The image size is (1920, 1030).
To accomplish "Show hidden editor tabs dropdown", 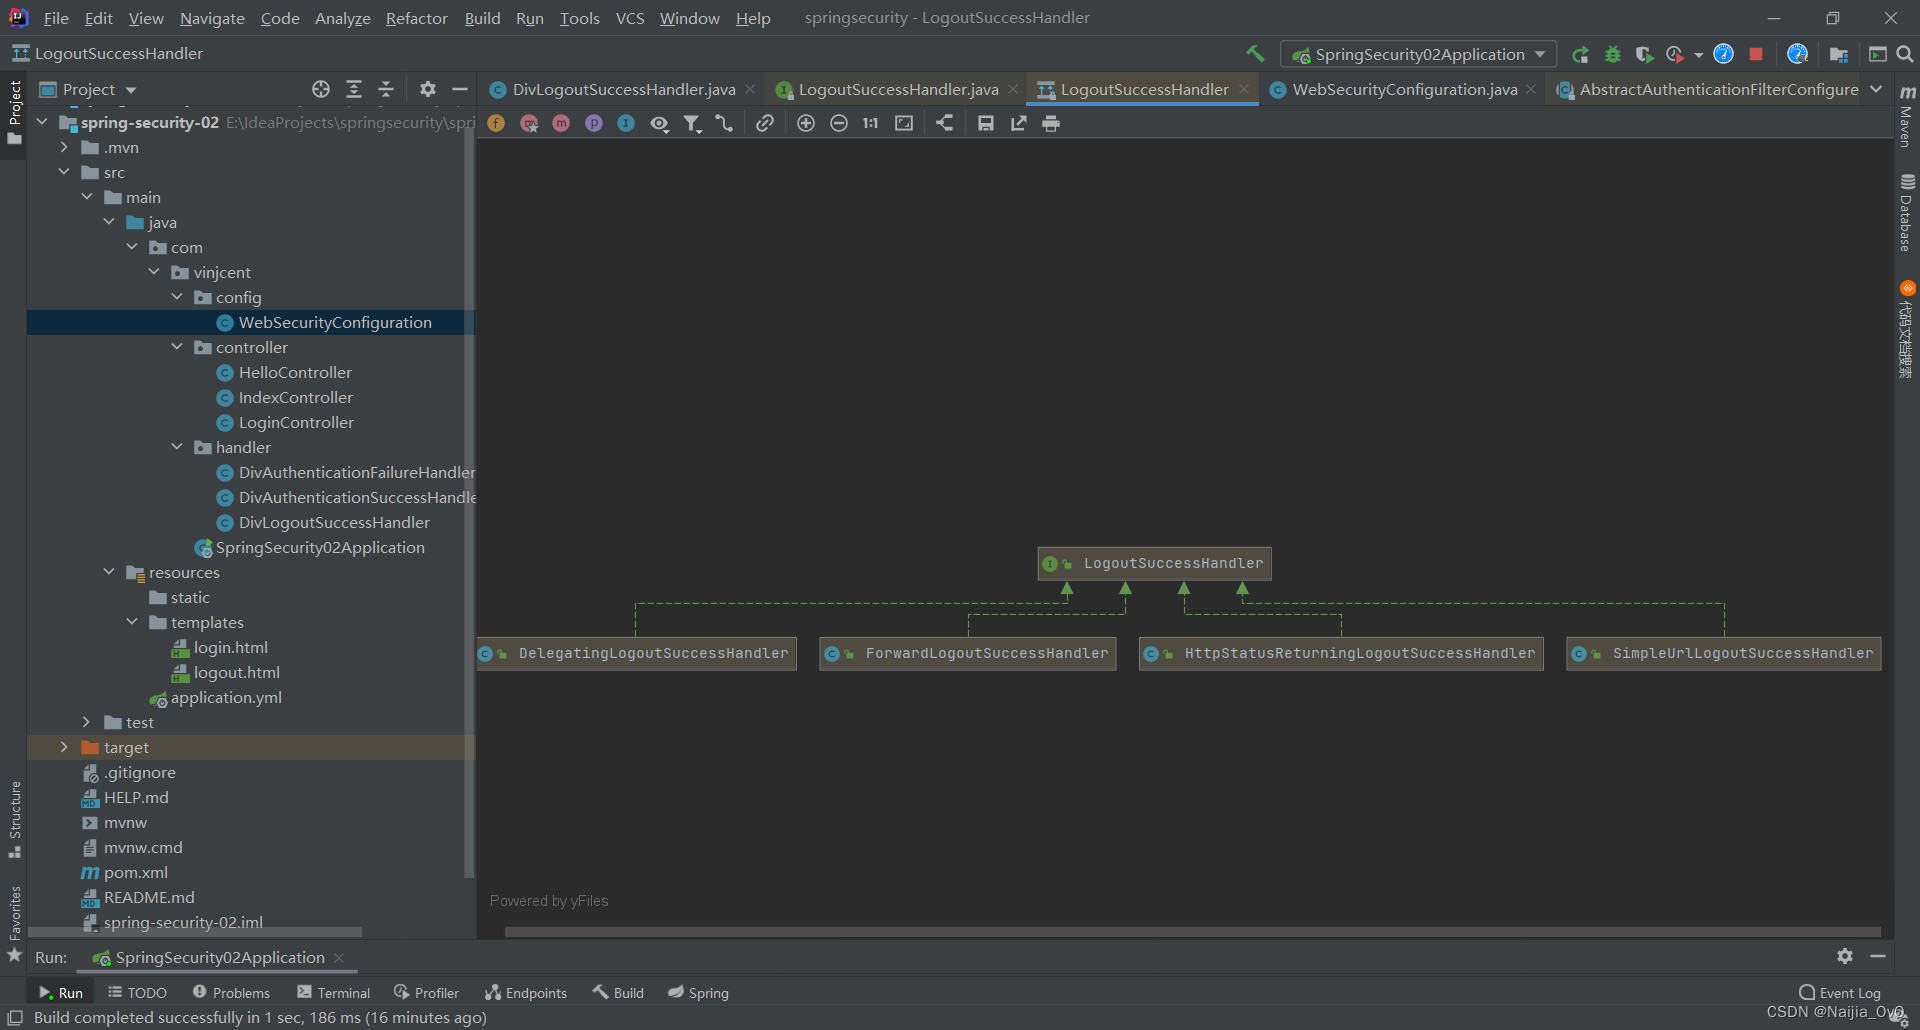I will coord(1877,89).
